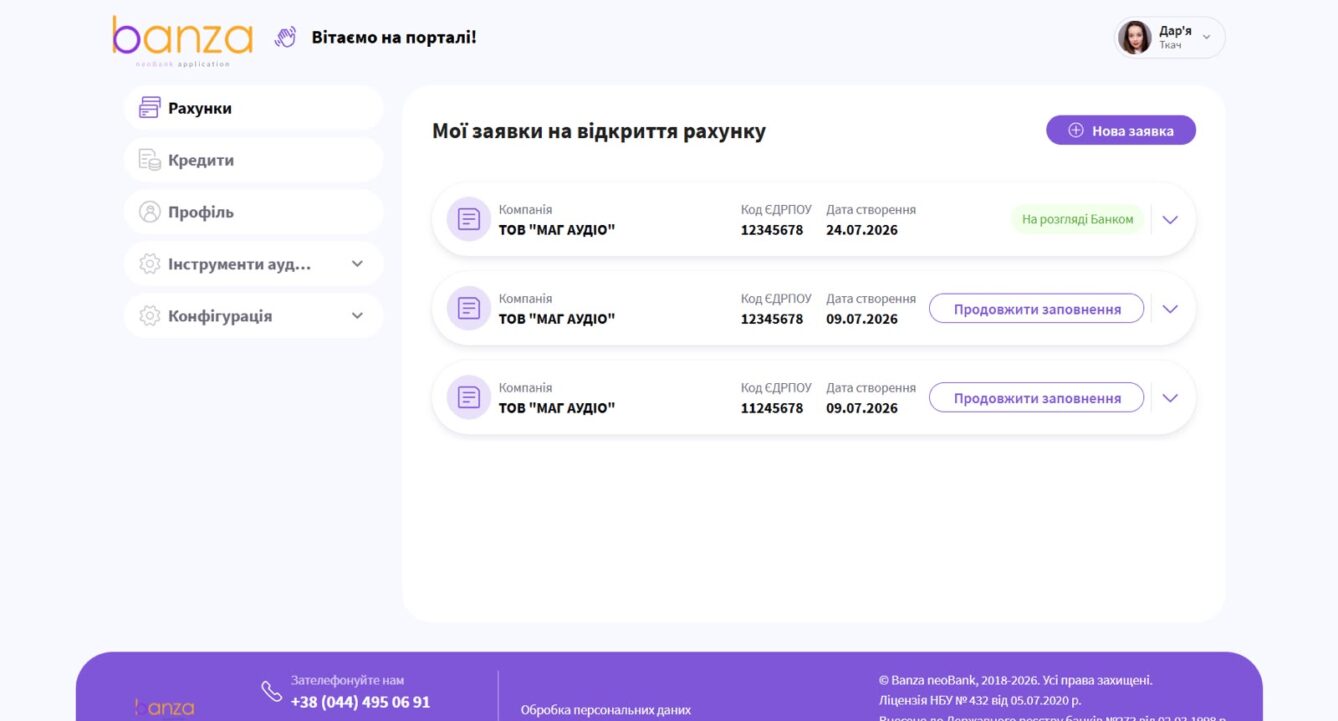Viewport: 1338px width, 721px height.
Task: Expand the application dated 24.07.2026
Action: 1170,219
